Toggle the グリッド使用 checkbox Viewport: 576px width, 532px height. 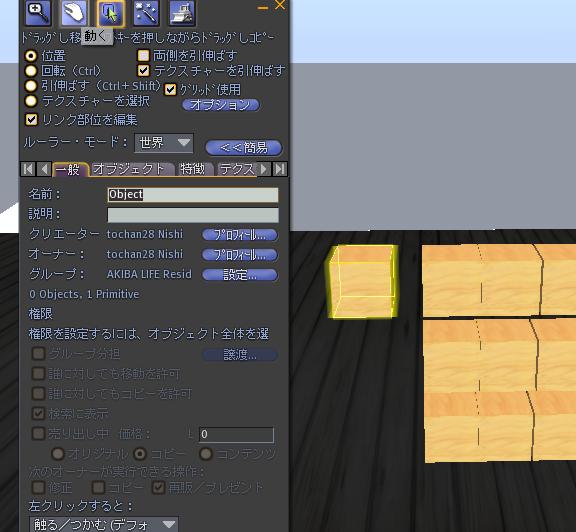pyautogui.click(x=170, y=89)
